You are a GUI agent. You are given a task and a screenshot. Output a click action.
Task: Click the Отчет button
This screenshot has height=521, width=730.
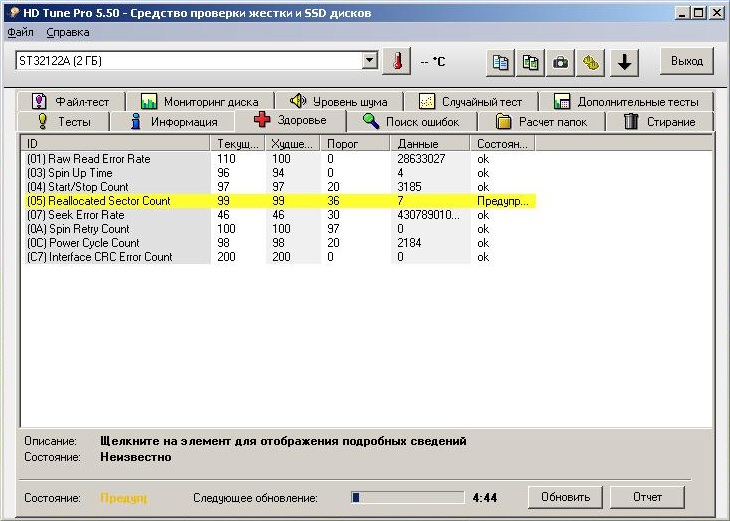(x=647, y=497)
